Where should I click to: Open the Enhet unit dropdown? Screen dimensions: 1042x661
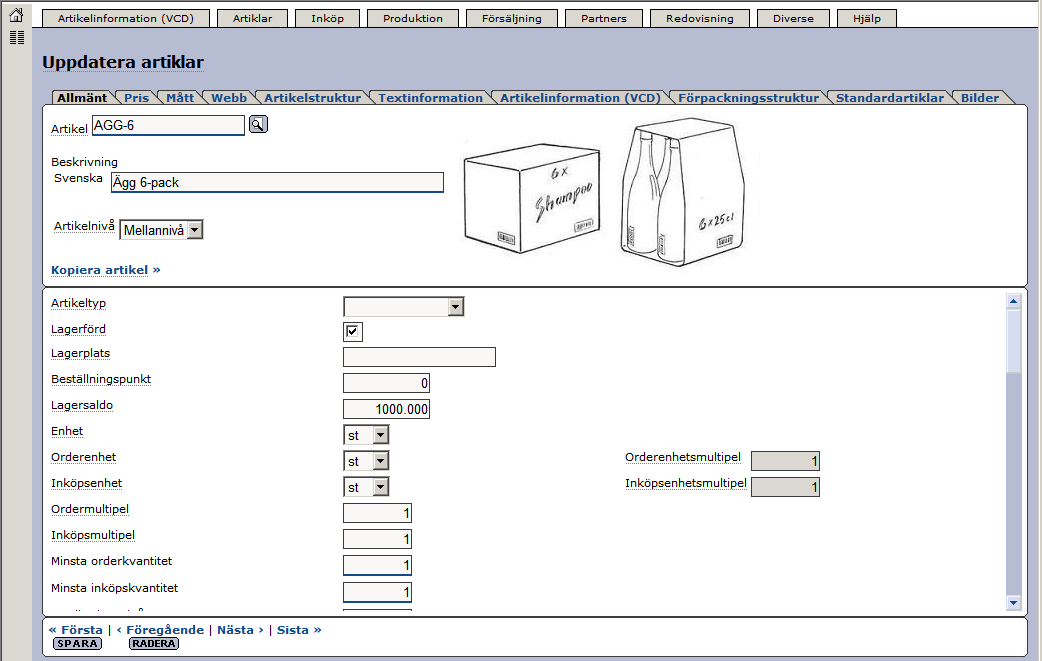point(366,435)
